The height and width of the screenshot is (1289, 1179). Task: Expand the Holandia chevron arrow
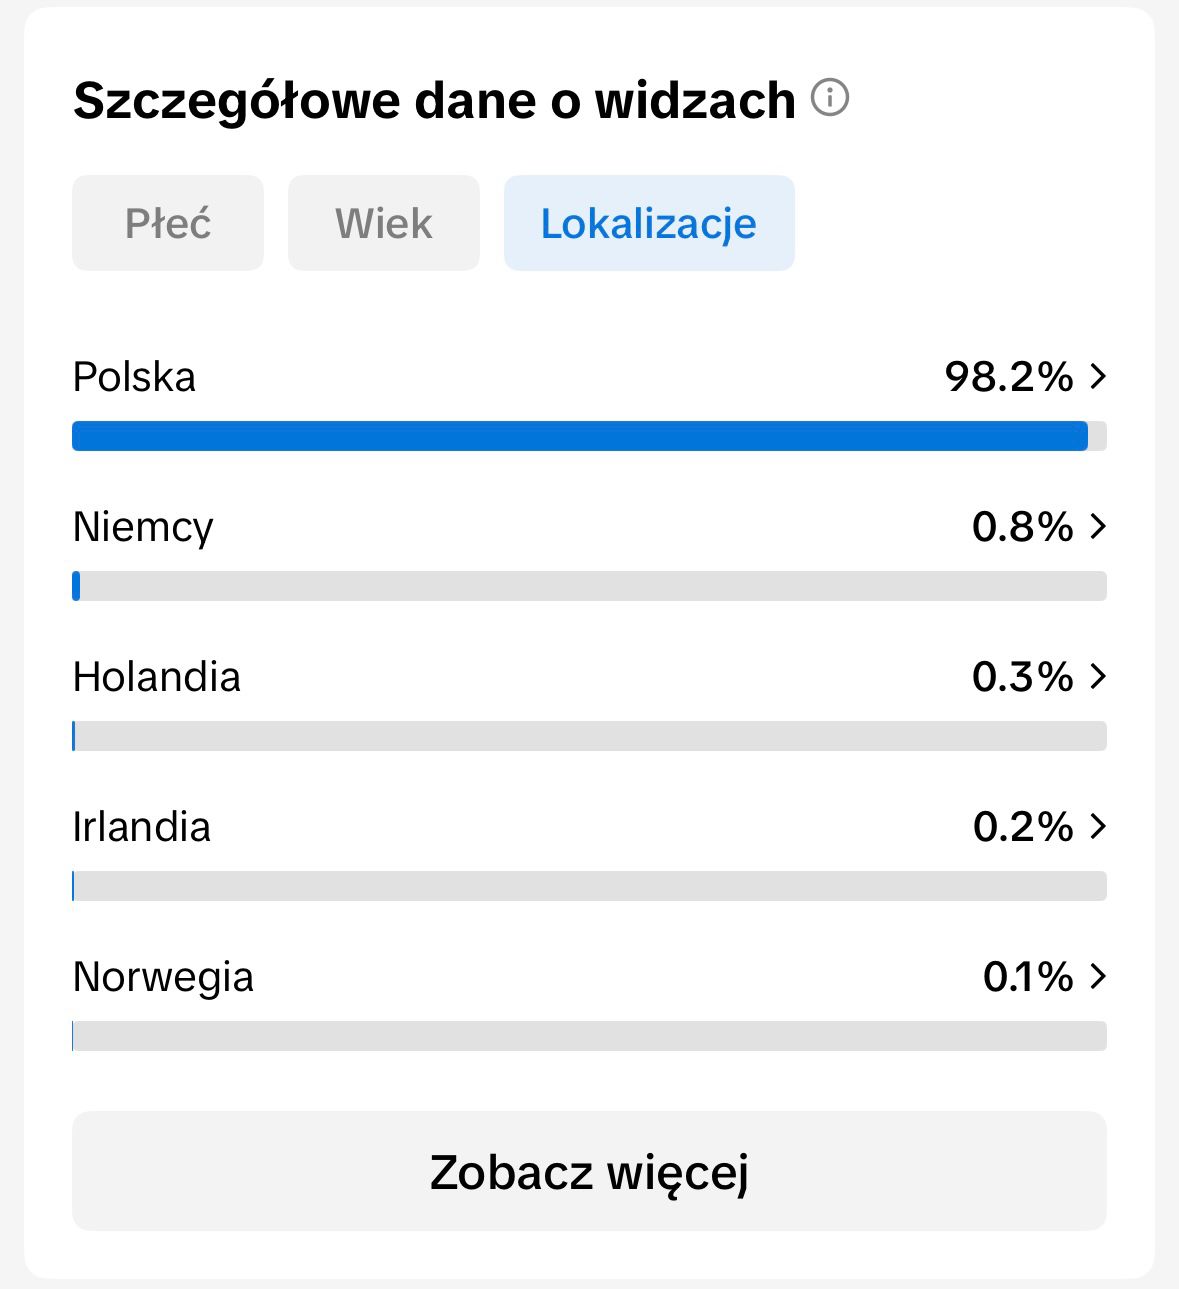coord(1098,677)
